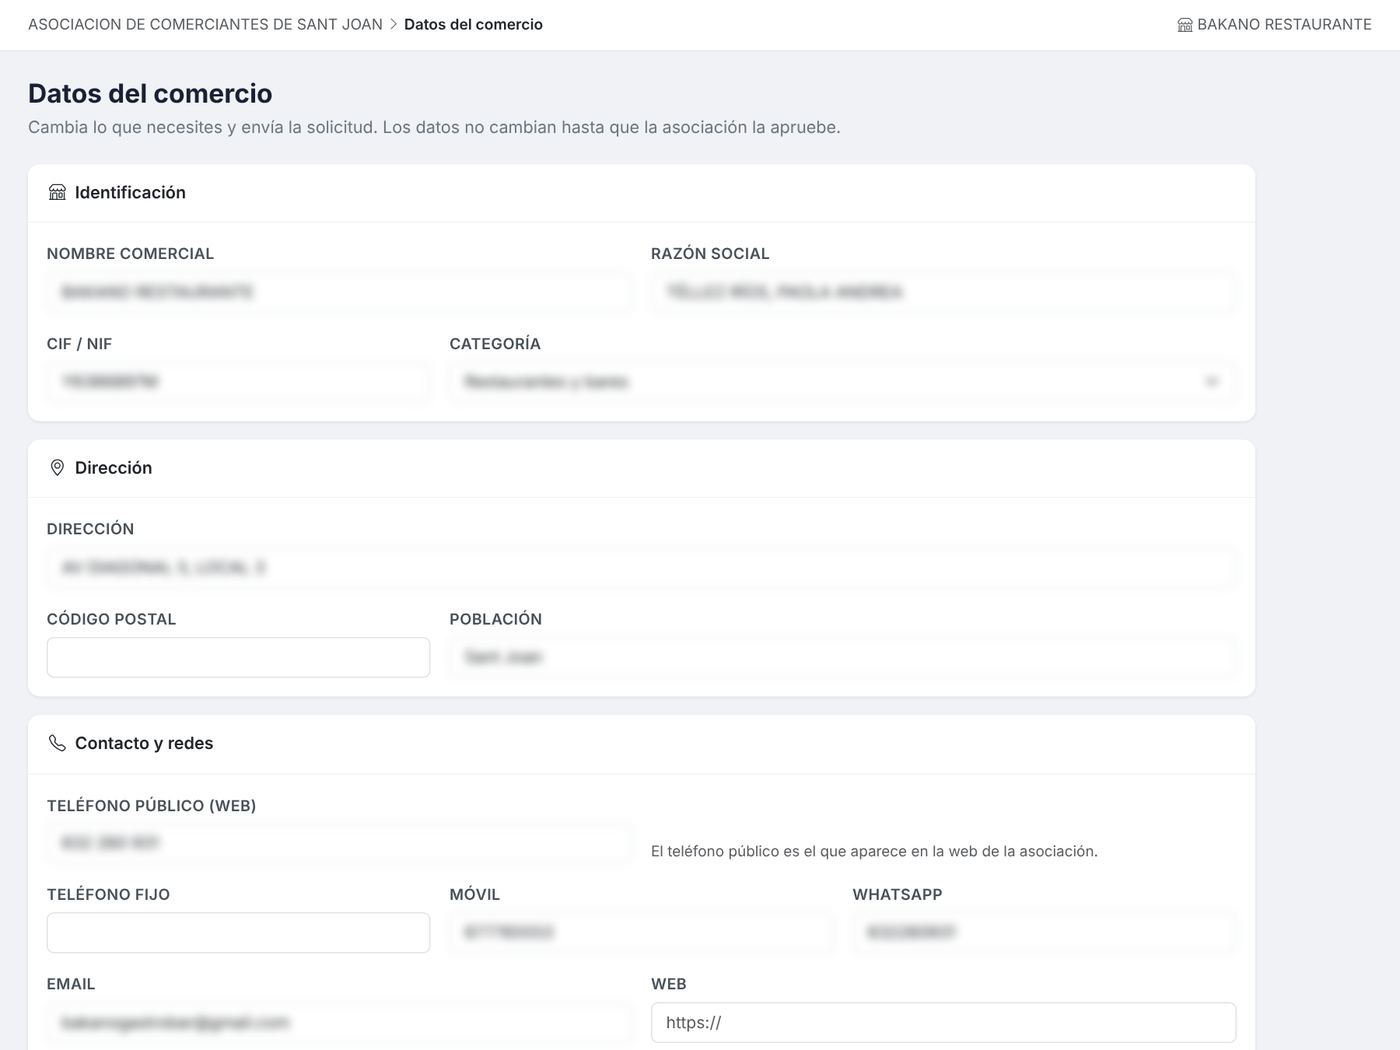Focus the empty Código postal field

point(238,657)
